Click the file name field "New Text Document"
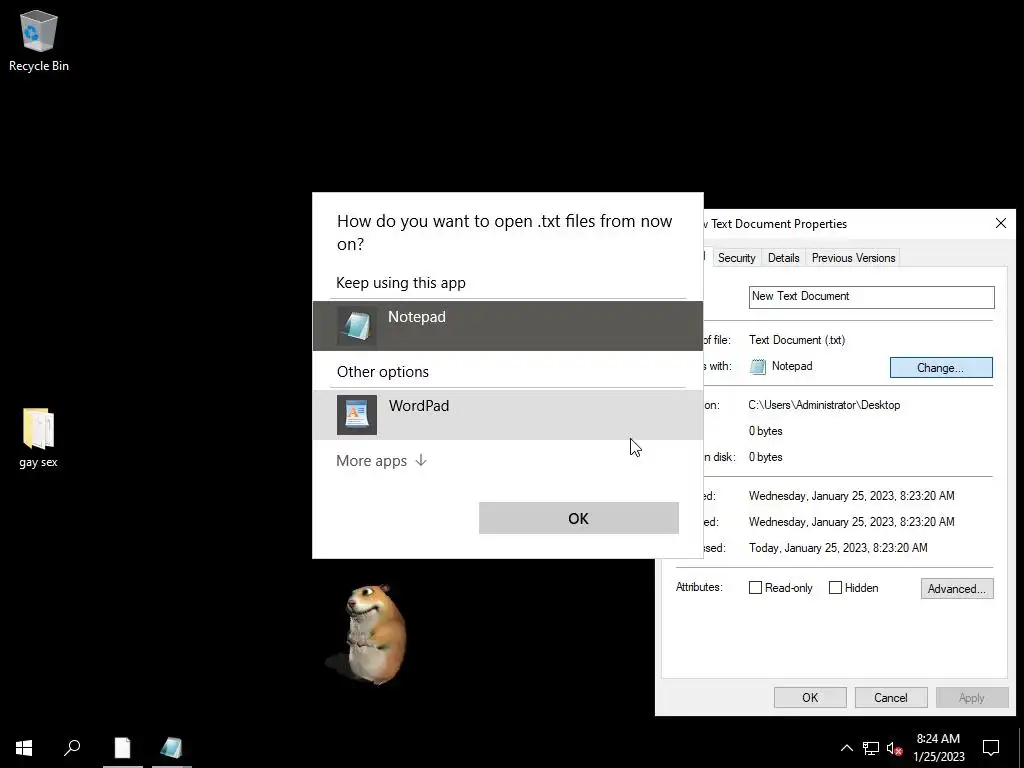 click(871, 297)
